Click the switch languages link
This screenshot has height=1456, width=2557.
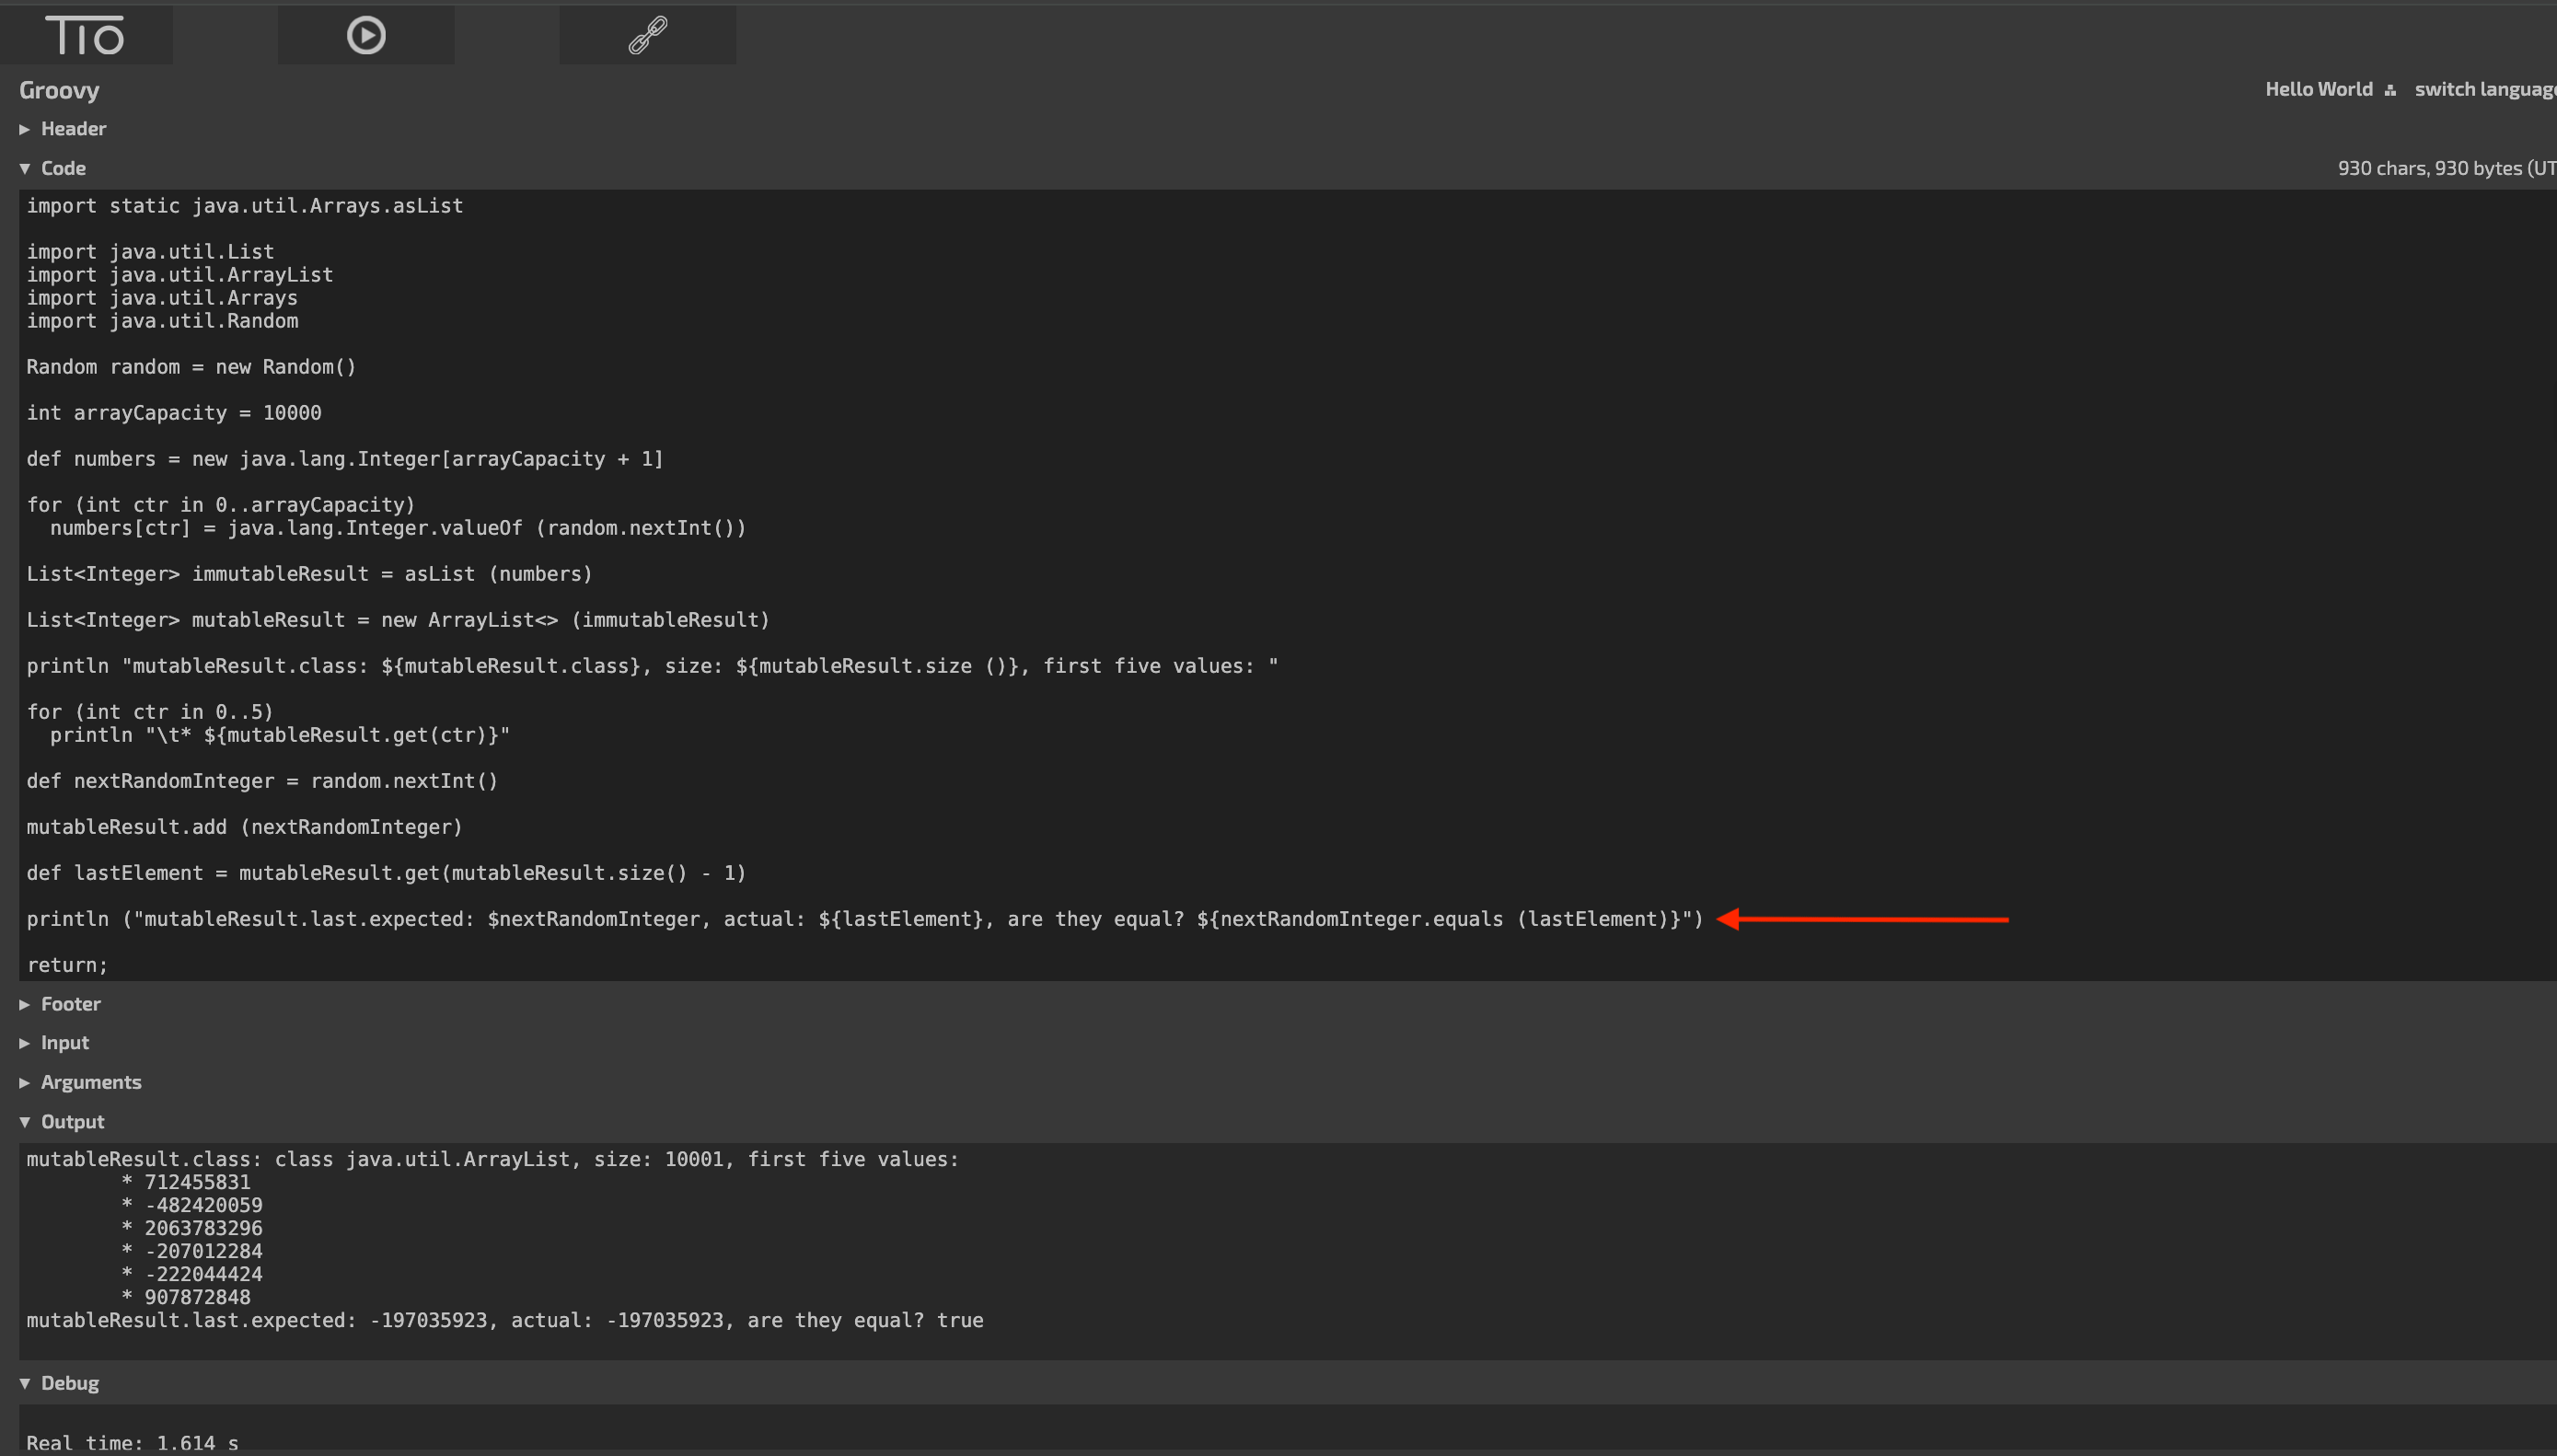tap(2484, 89)
